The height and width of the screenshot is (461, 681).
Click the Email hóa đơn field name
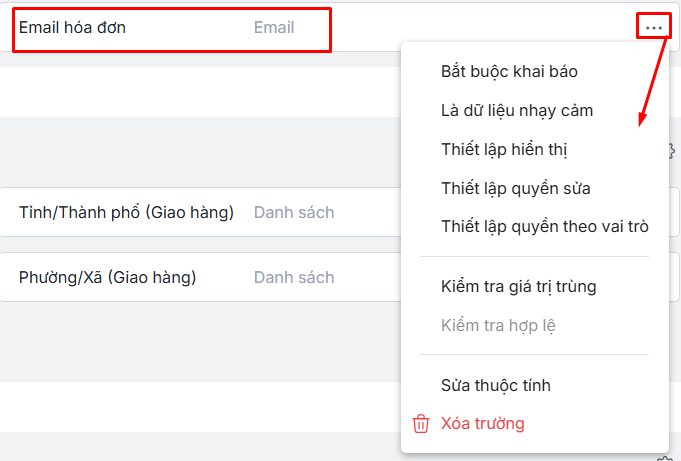click(x=72, y=28)
